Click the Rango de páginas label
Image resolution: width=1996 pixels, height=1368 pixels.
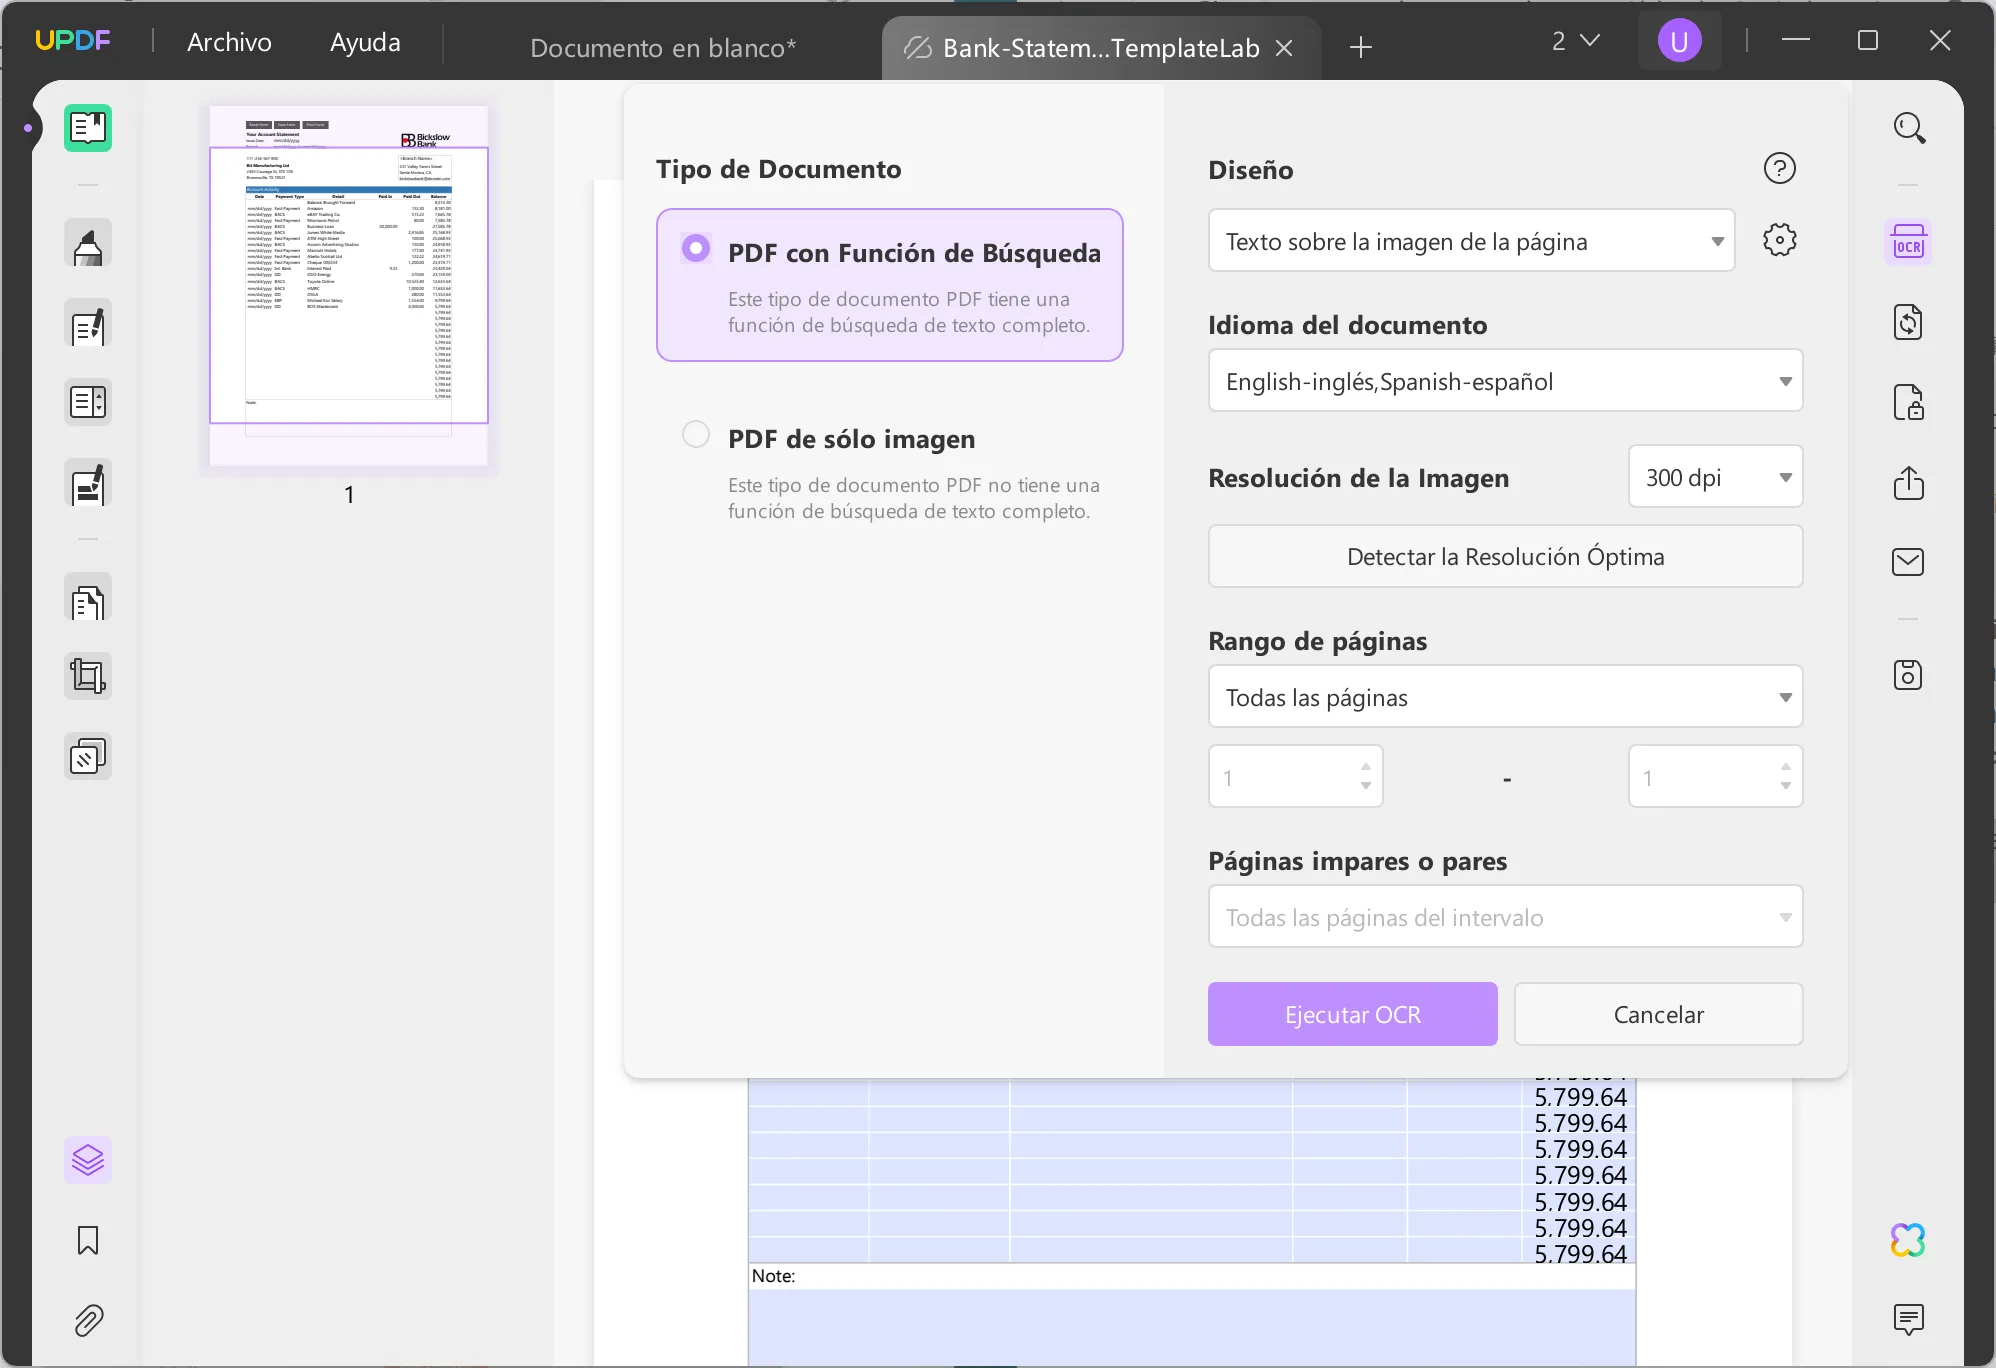(x=1317, y=641)
